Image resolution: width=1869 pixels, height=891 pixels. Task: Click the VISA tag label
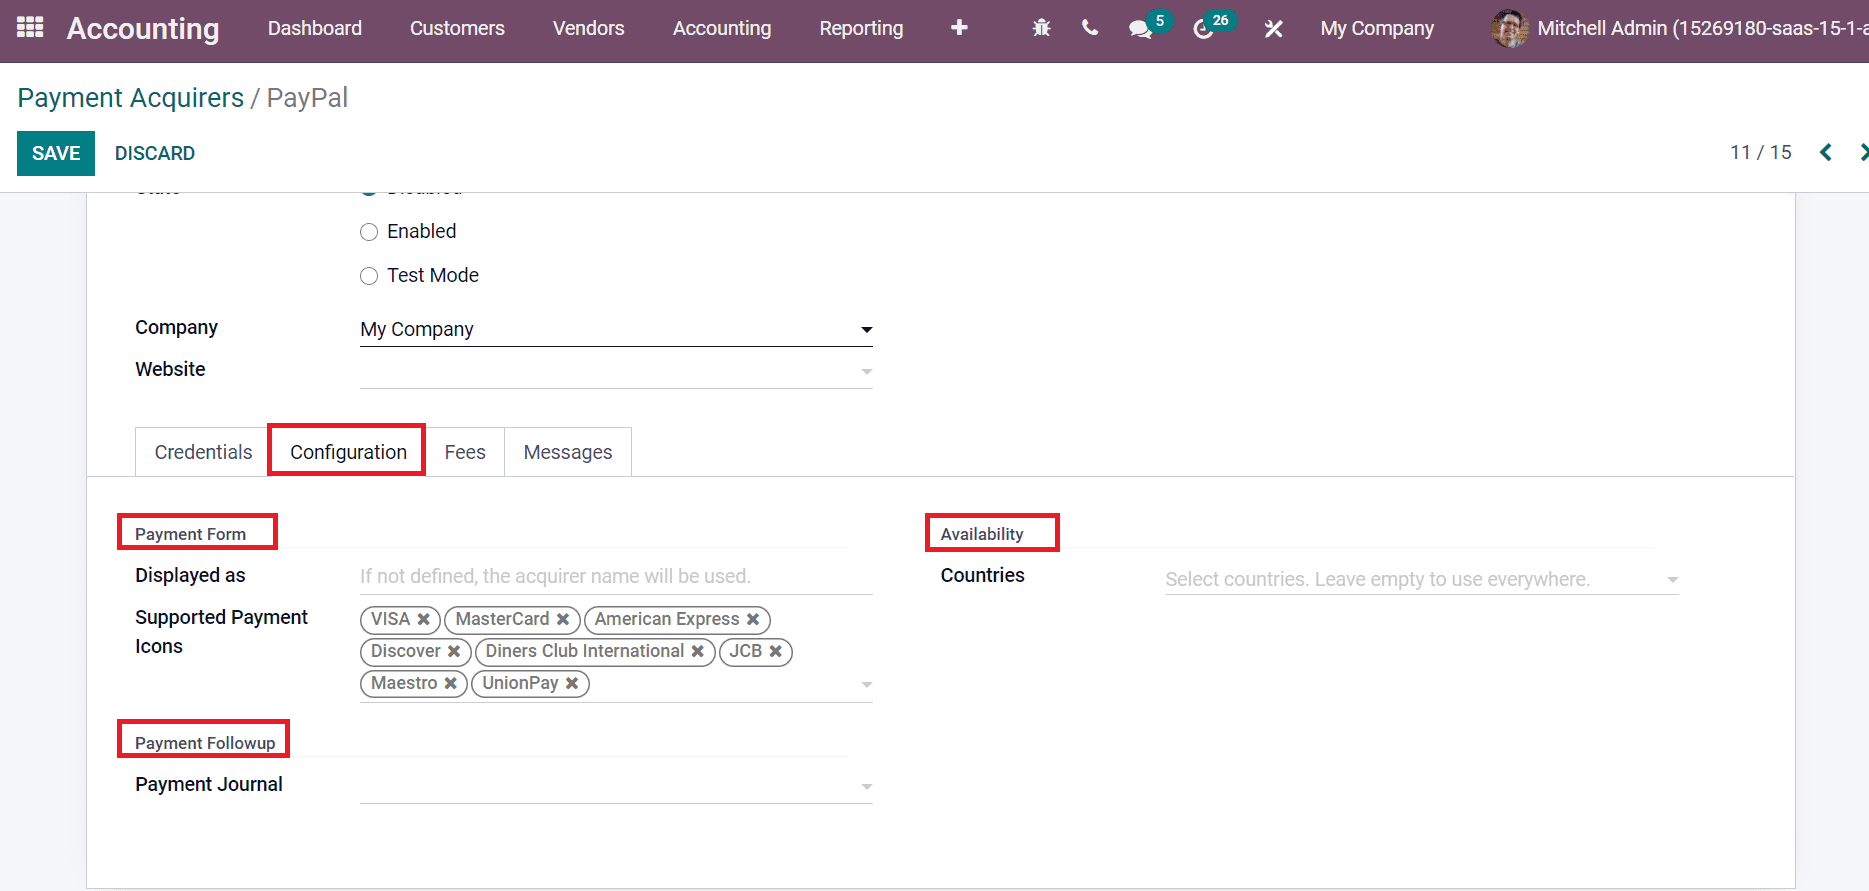390,619
